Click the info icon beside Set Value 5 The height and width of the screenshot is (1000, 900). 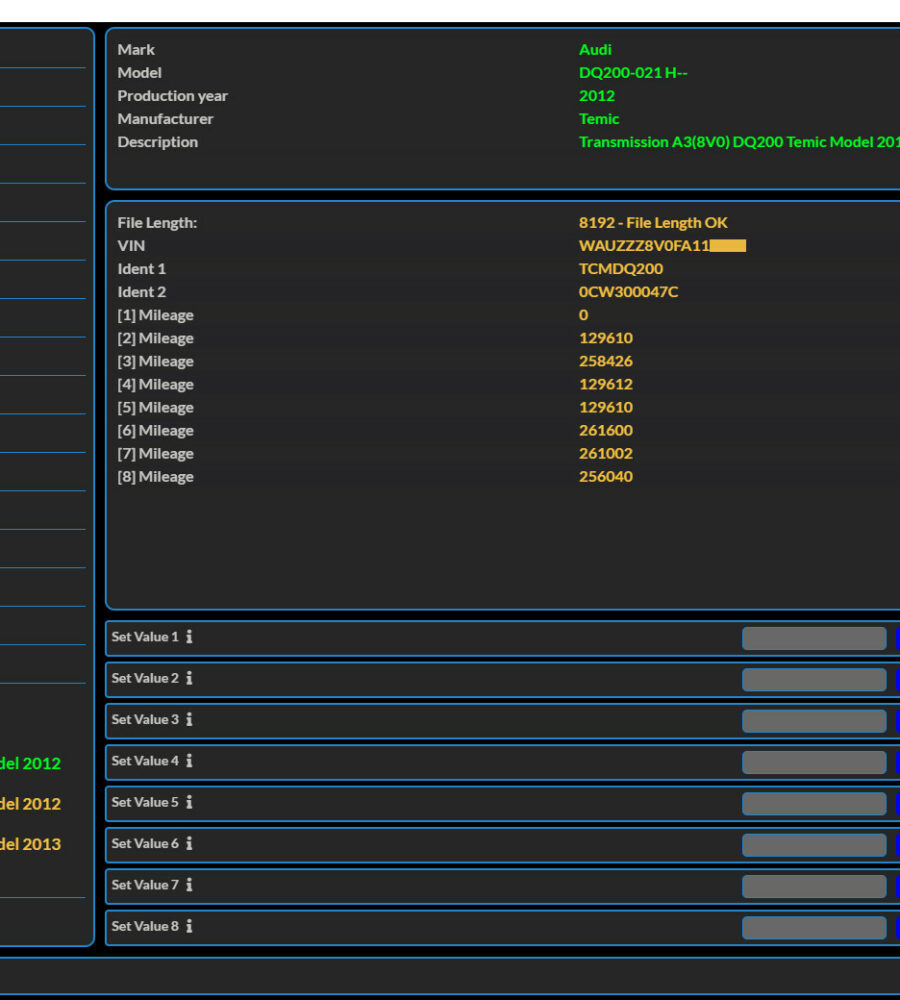189,802
